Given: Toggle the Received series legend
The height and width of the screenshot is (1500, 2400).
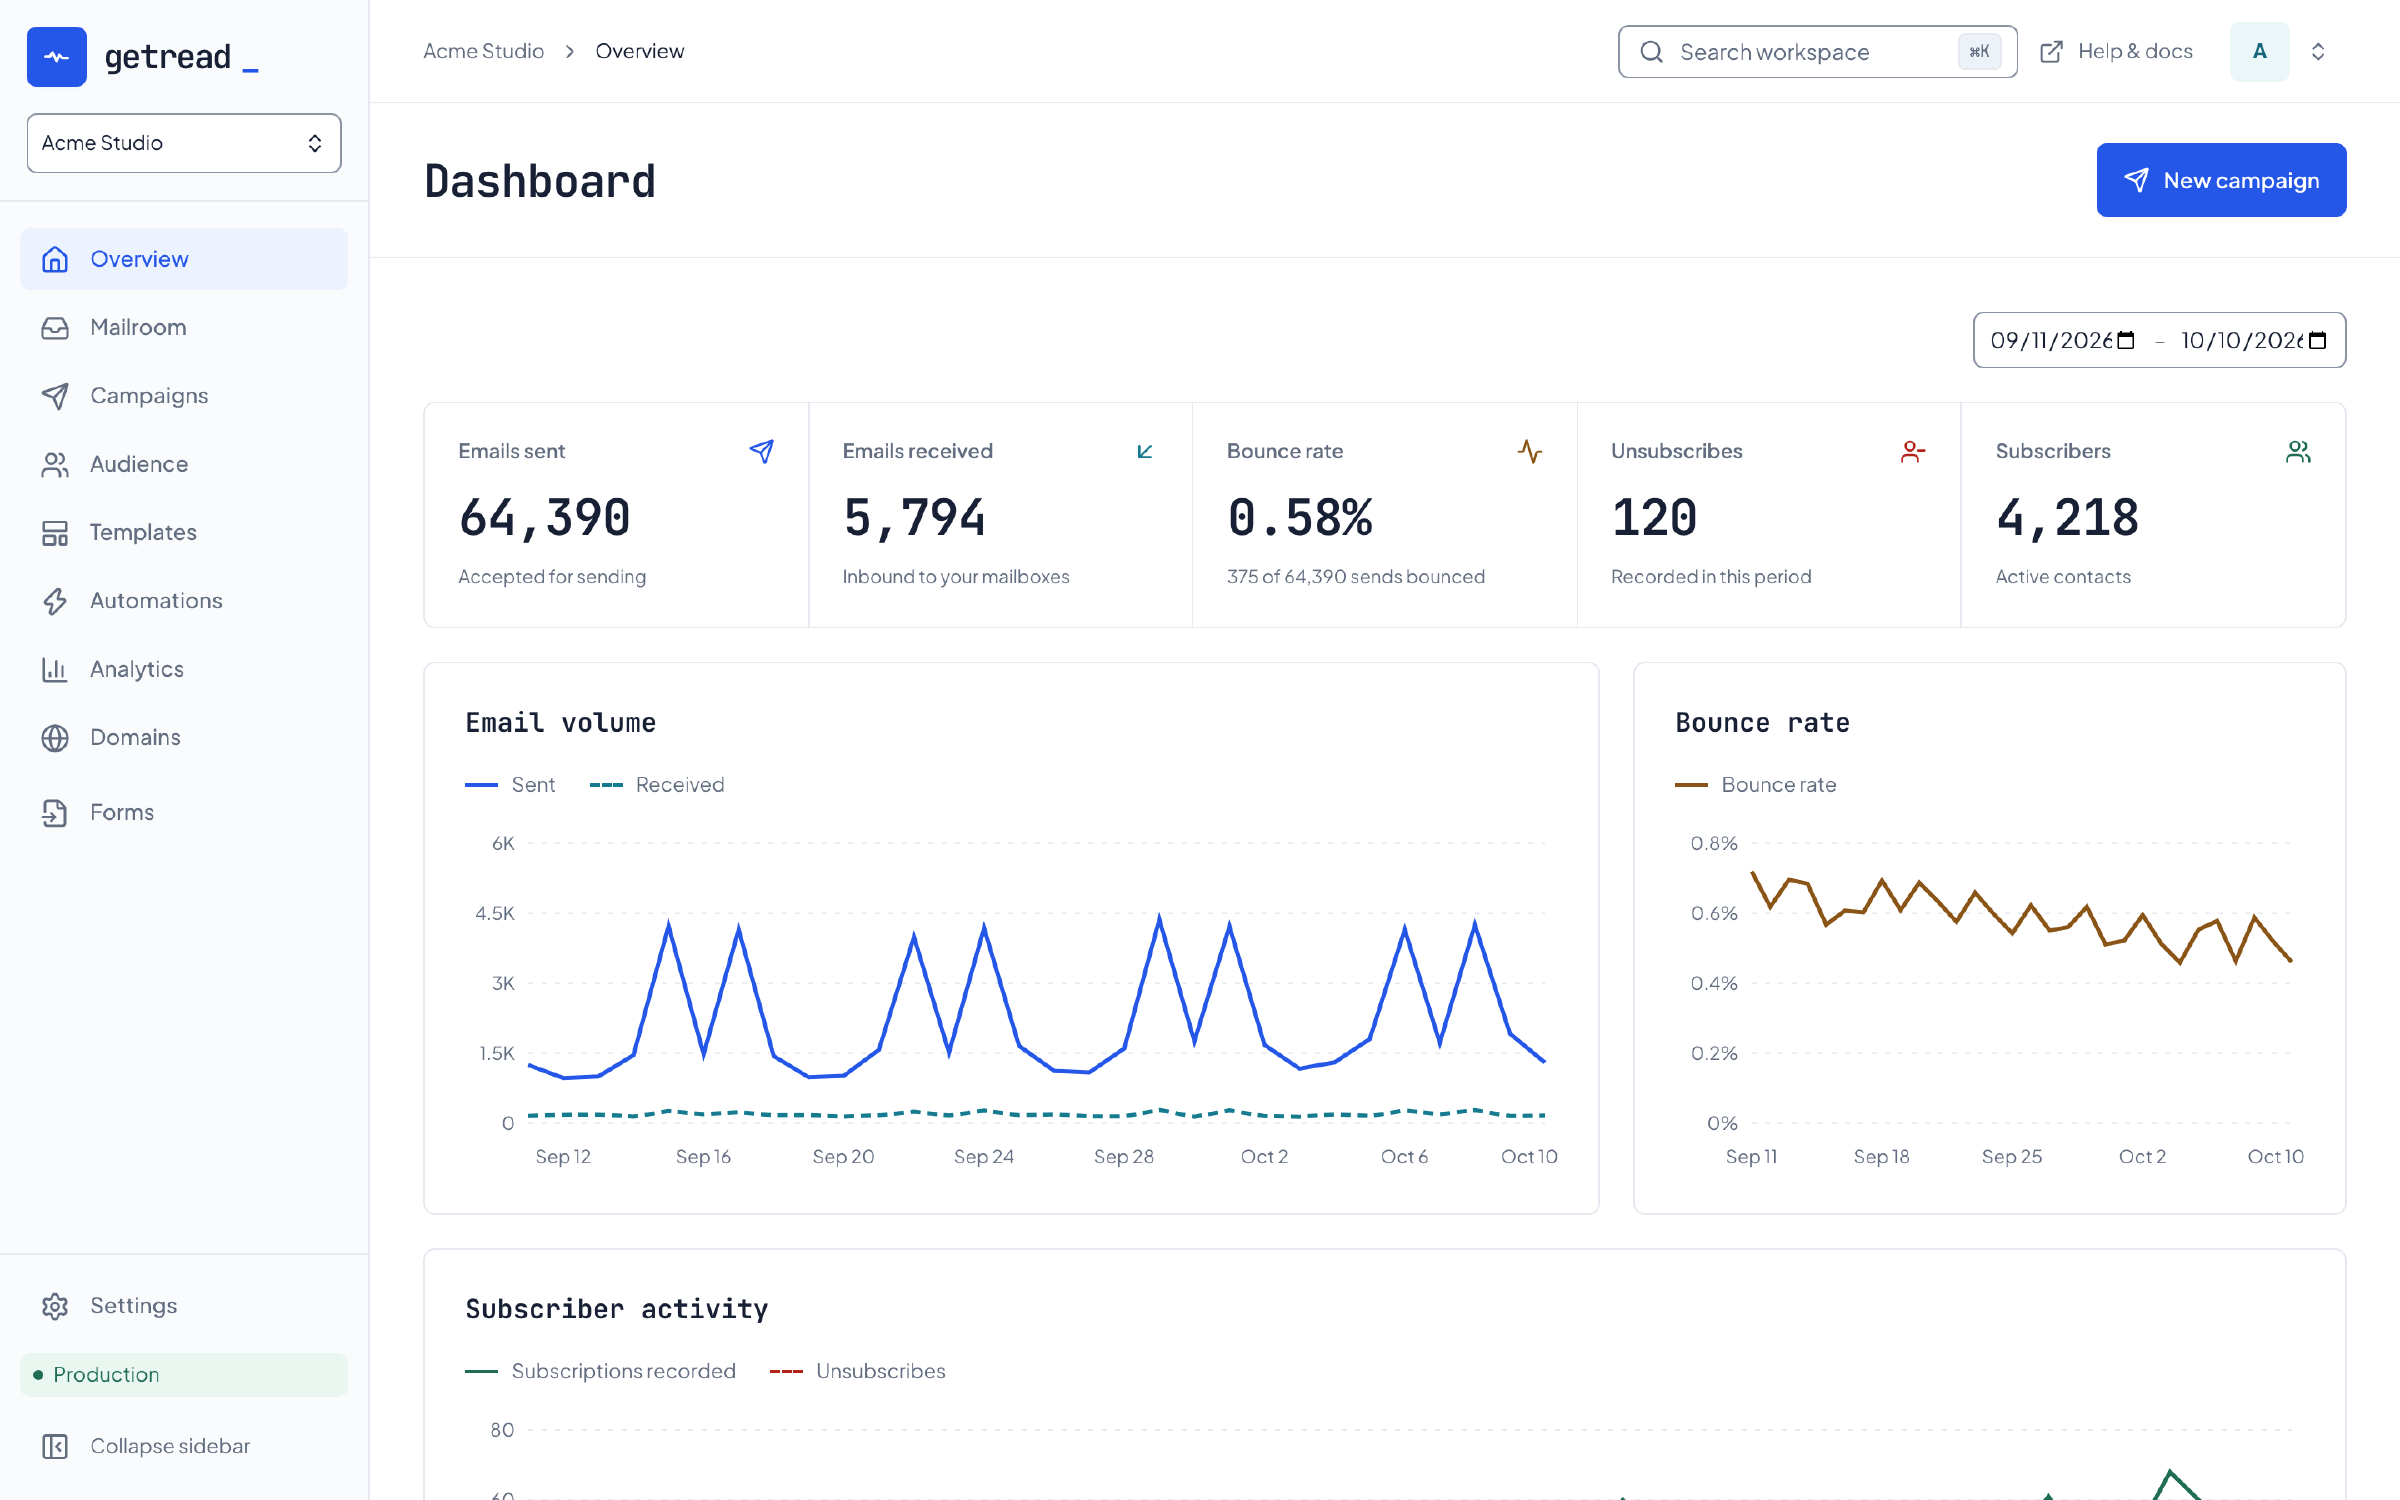Looking at the screenshot, I should pyautogui.click(x=657, y=785).
